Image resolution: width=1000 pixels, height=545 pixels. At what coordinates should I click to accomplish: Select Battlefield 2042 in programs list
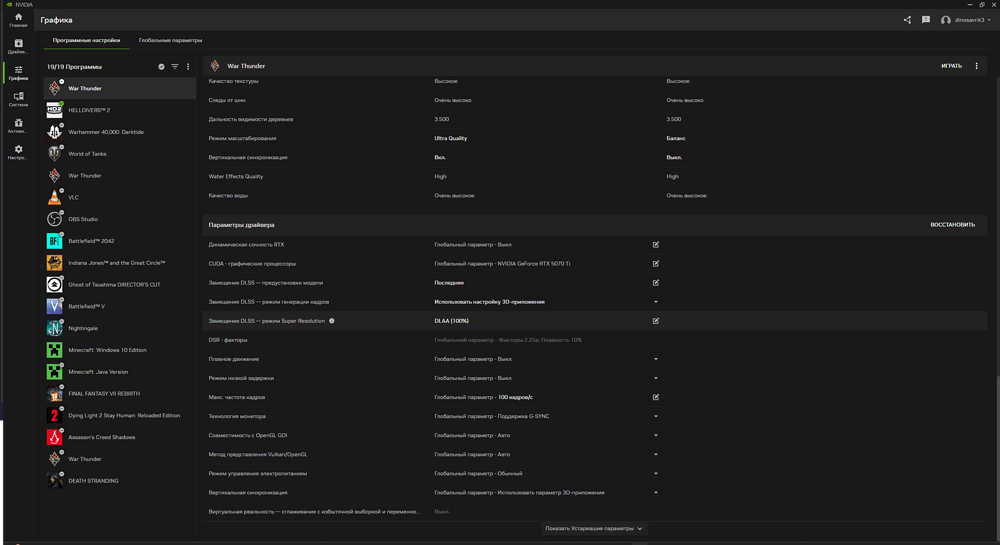tap(119, 241)
